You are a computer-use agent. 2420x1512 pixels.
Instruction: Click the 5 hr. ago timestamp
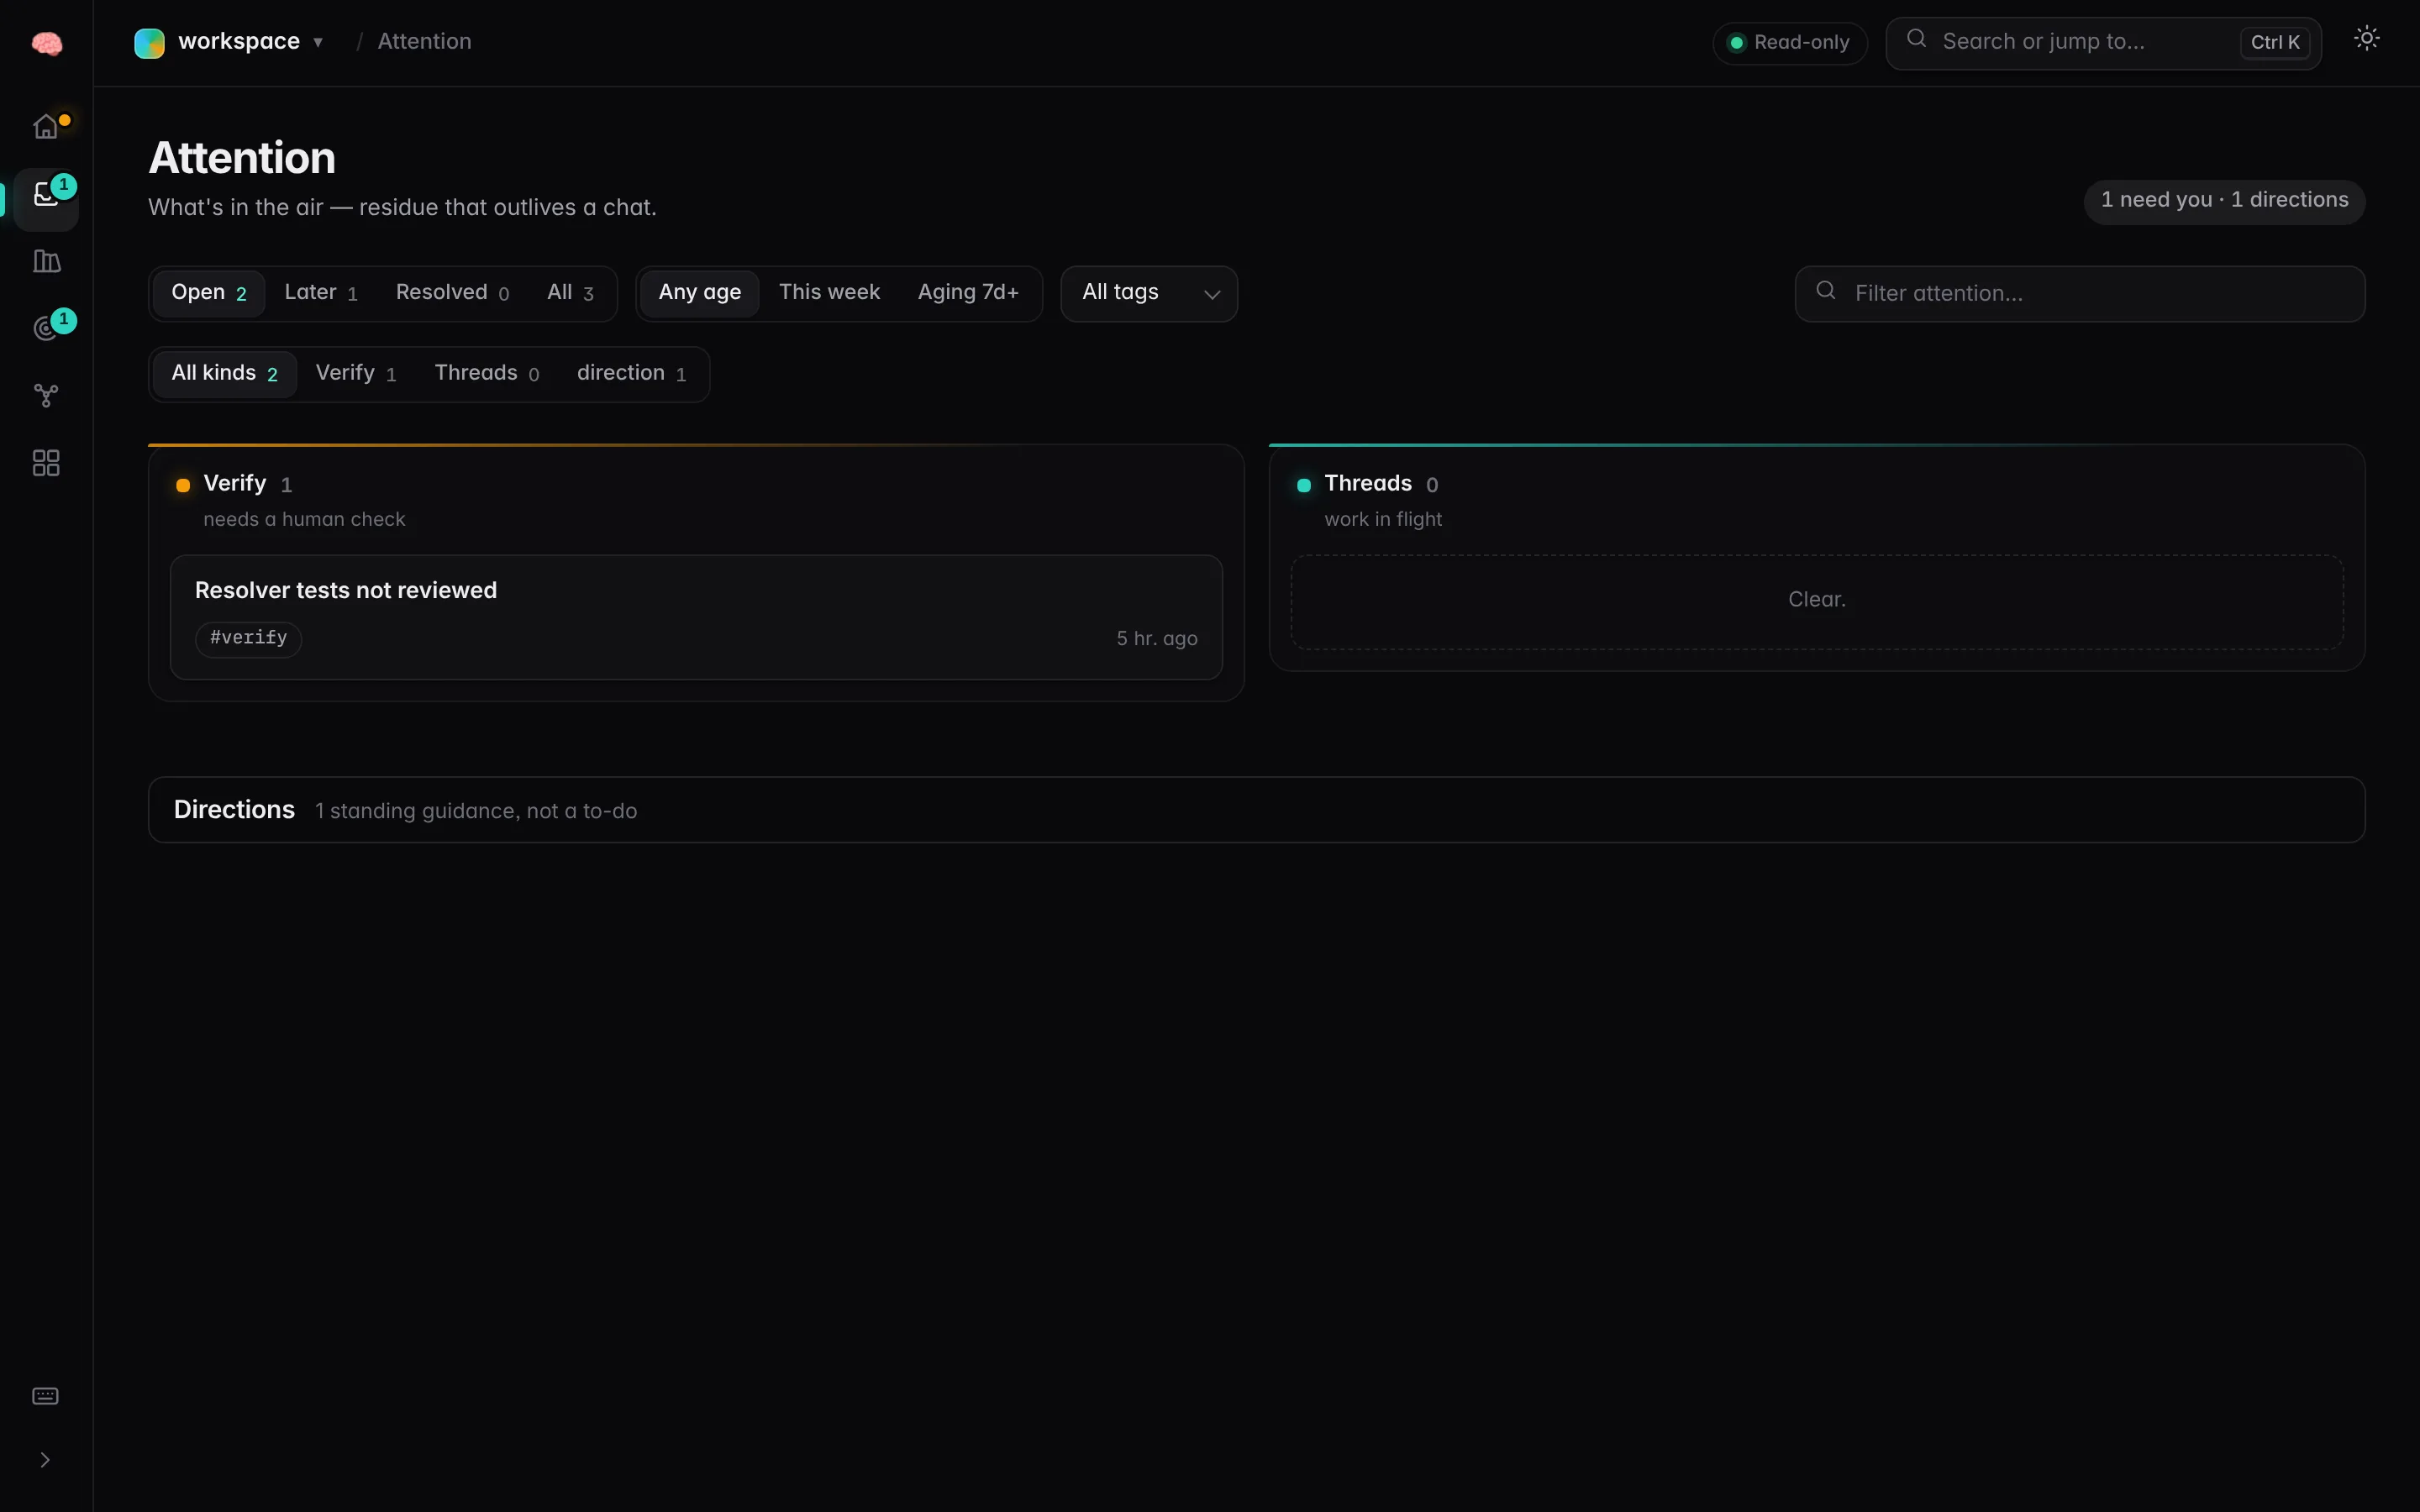1156,638
